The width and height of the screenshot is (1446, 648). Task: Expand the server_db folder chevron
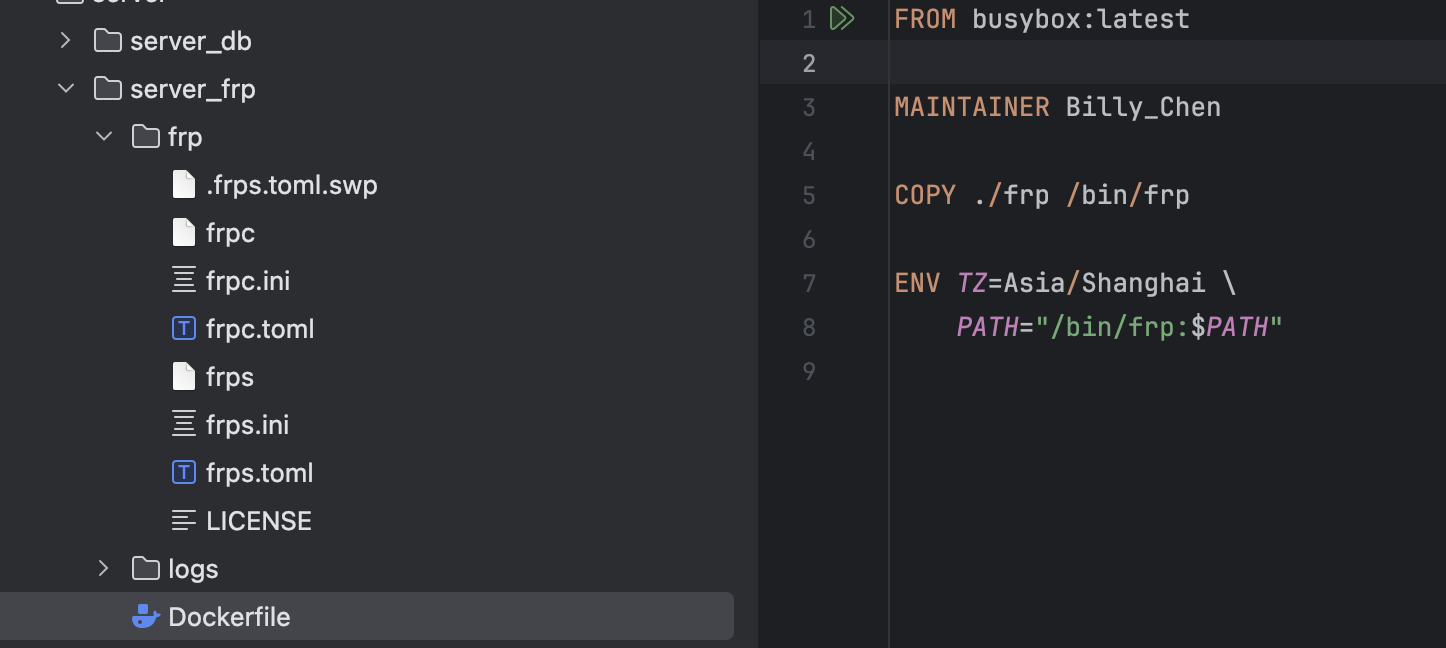point(66,41)
